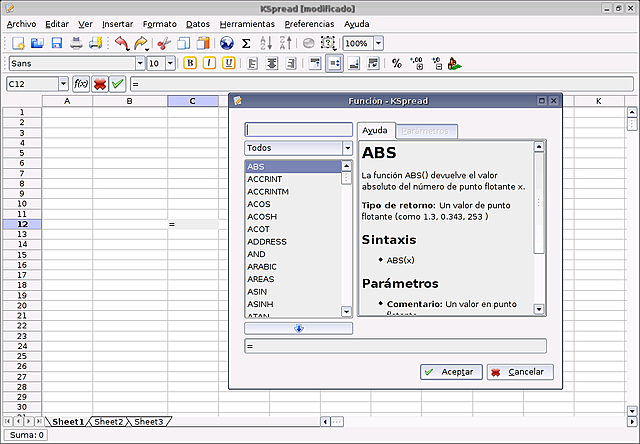Toggle align bottom

point(353,63)
